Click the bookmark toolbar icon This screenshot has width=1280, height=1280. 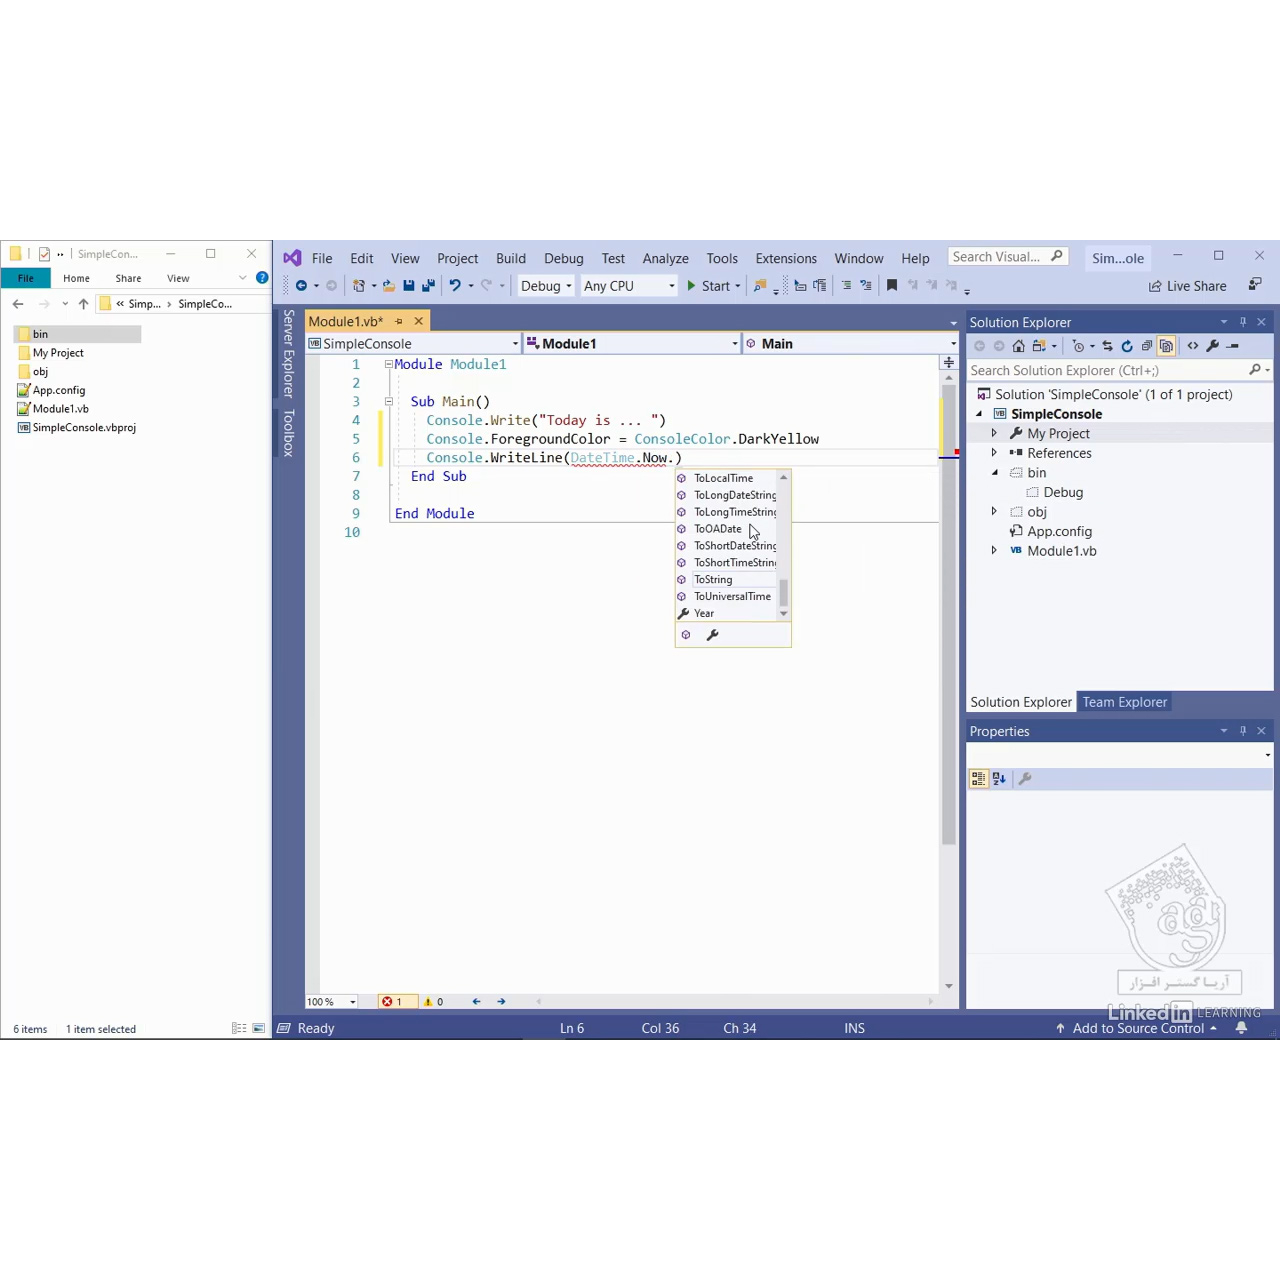pos(892,286)
